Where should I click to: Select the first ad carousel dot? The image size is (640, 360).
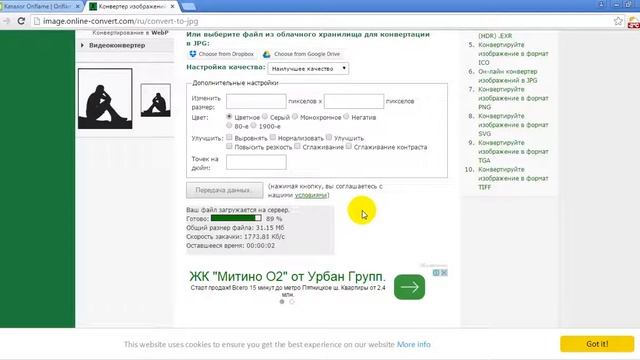[282, 302]
